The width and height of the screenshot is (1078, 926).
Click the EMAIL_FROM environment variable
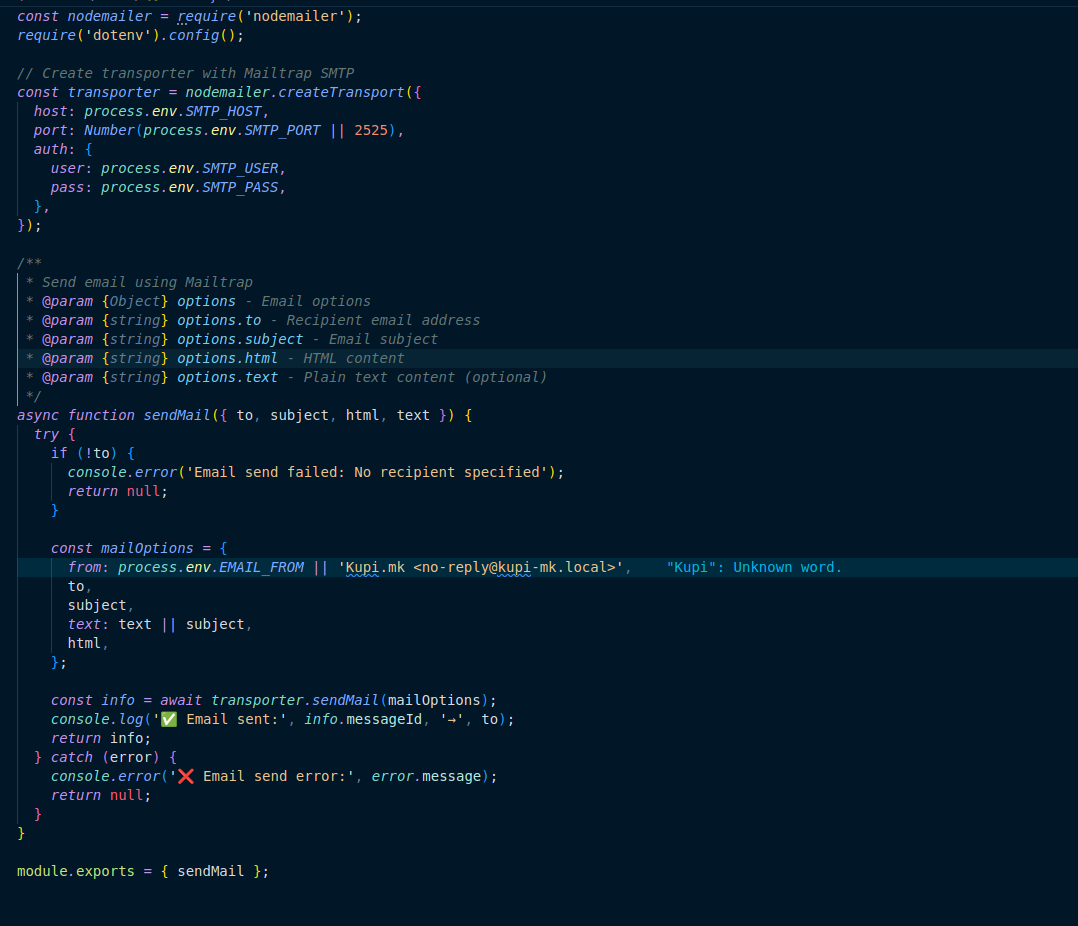click(261, 567)
